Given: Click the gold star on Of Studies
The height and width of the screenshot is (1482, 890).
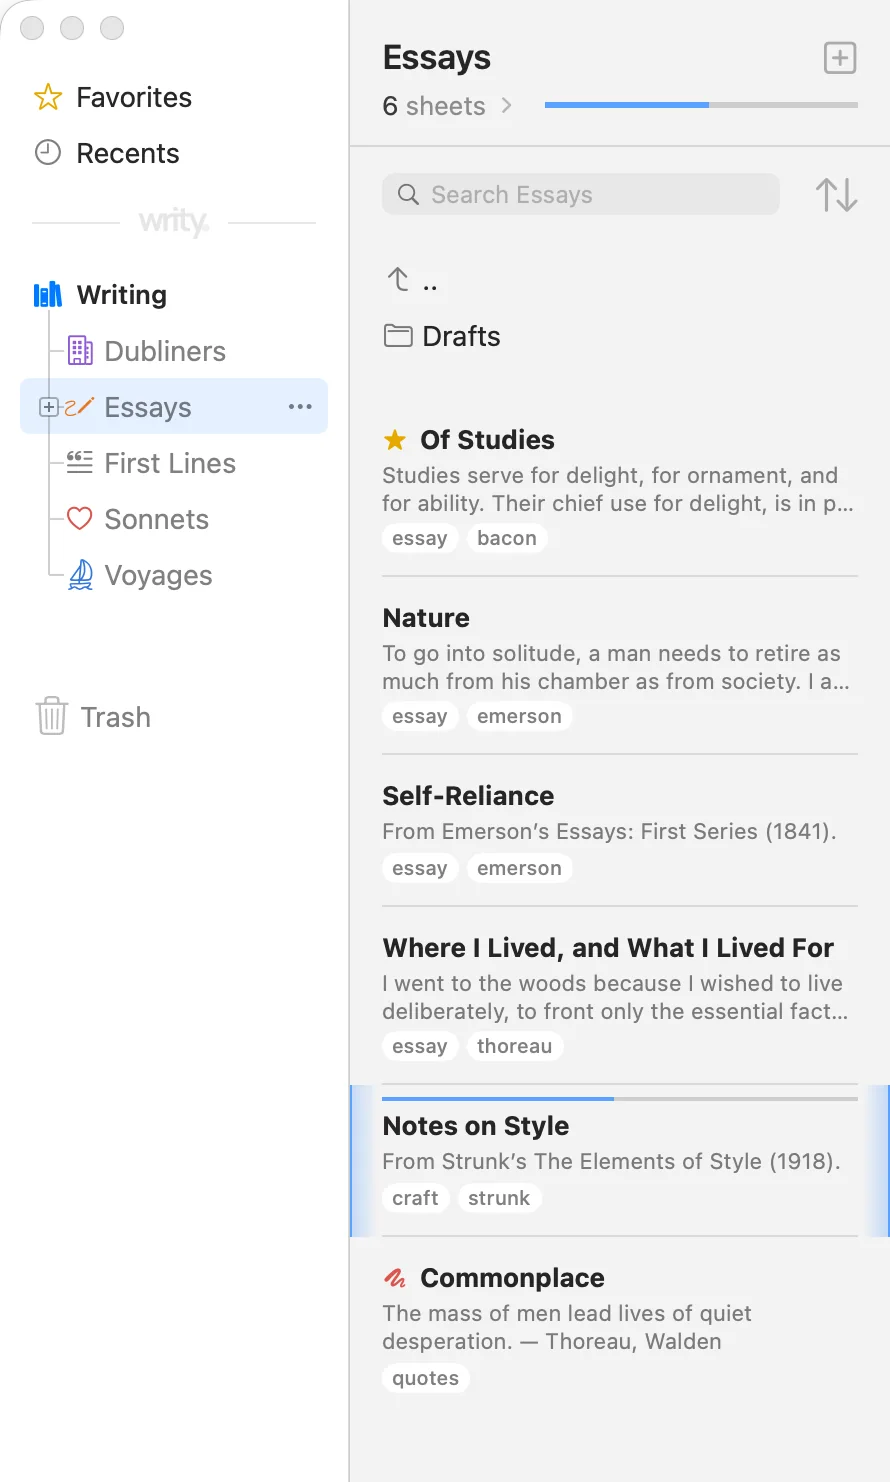Looking at the screenshot, I should pyautogui.click(x=395, y=440).
